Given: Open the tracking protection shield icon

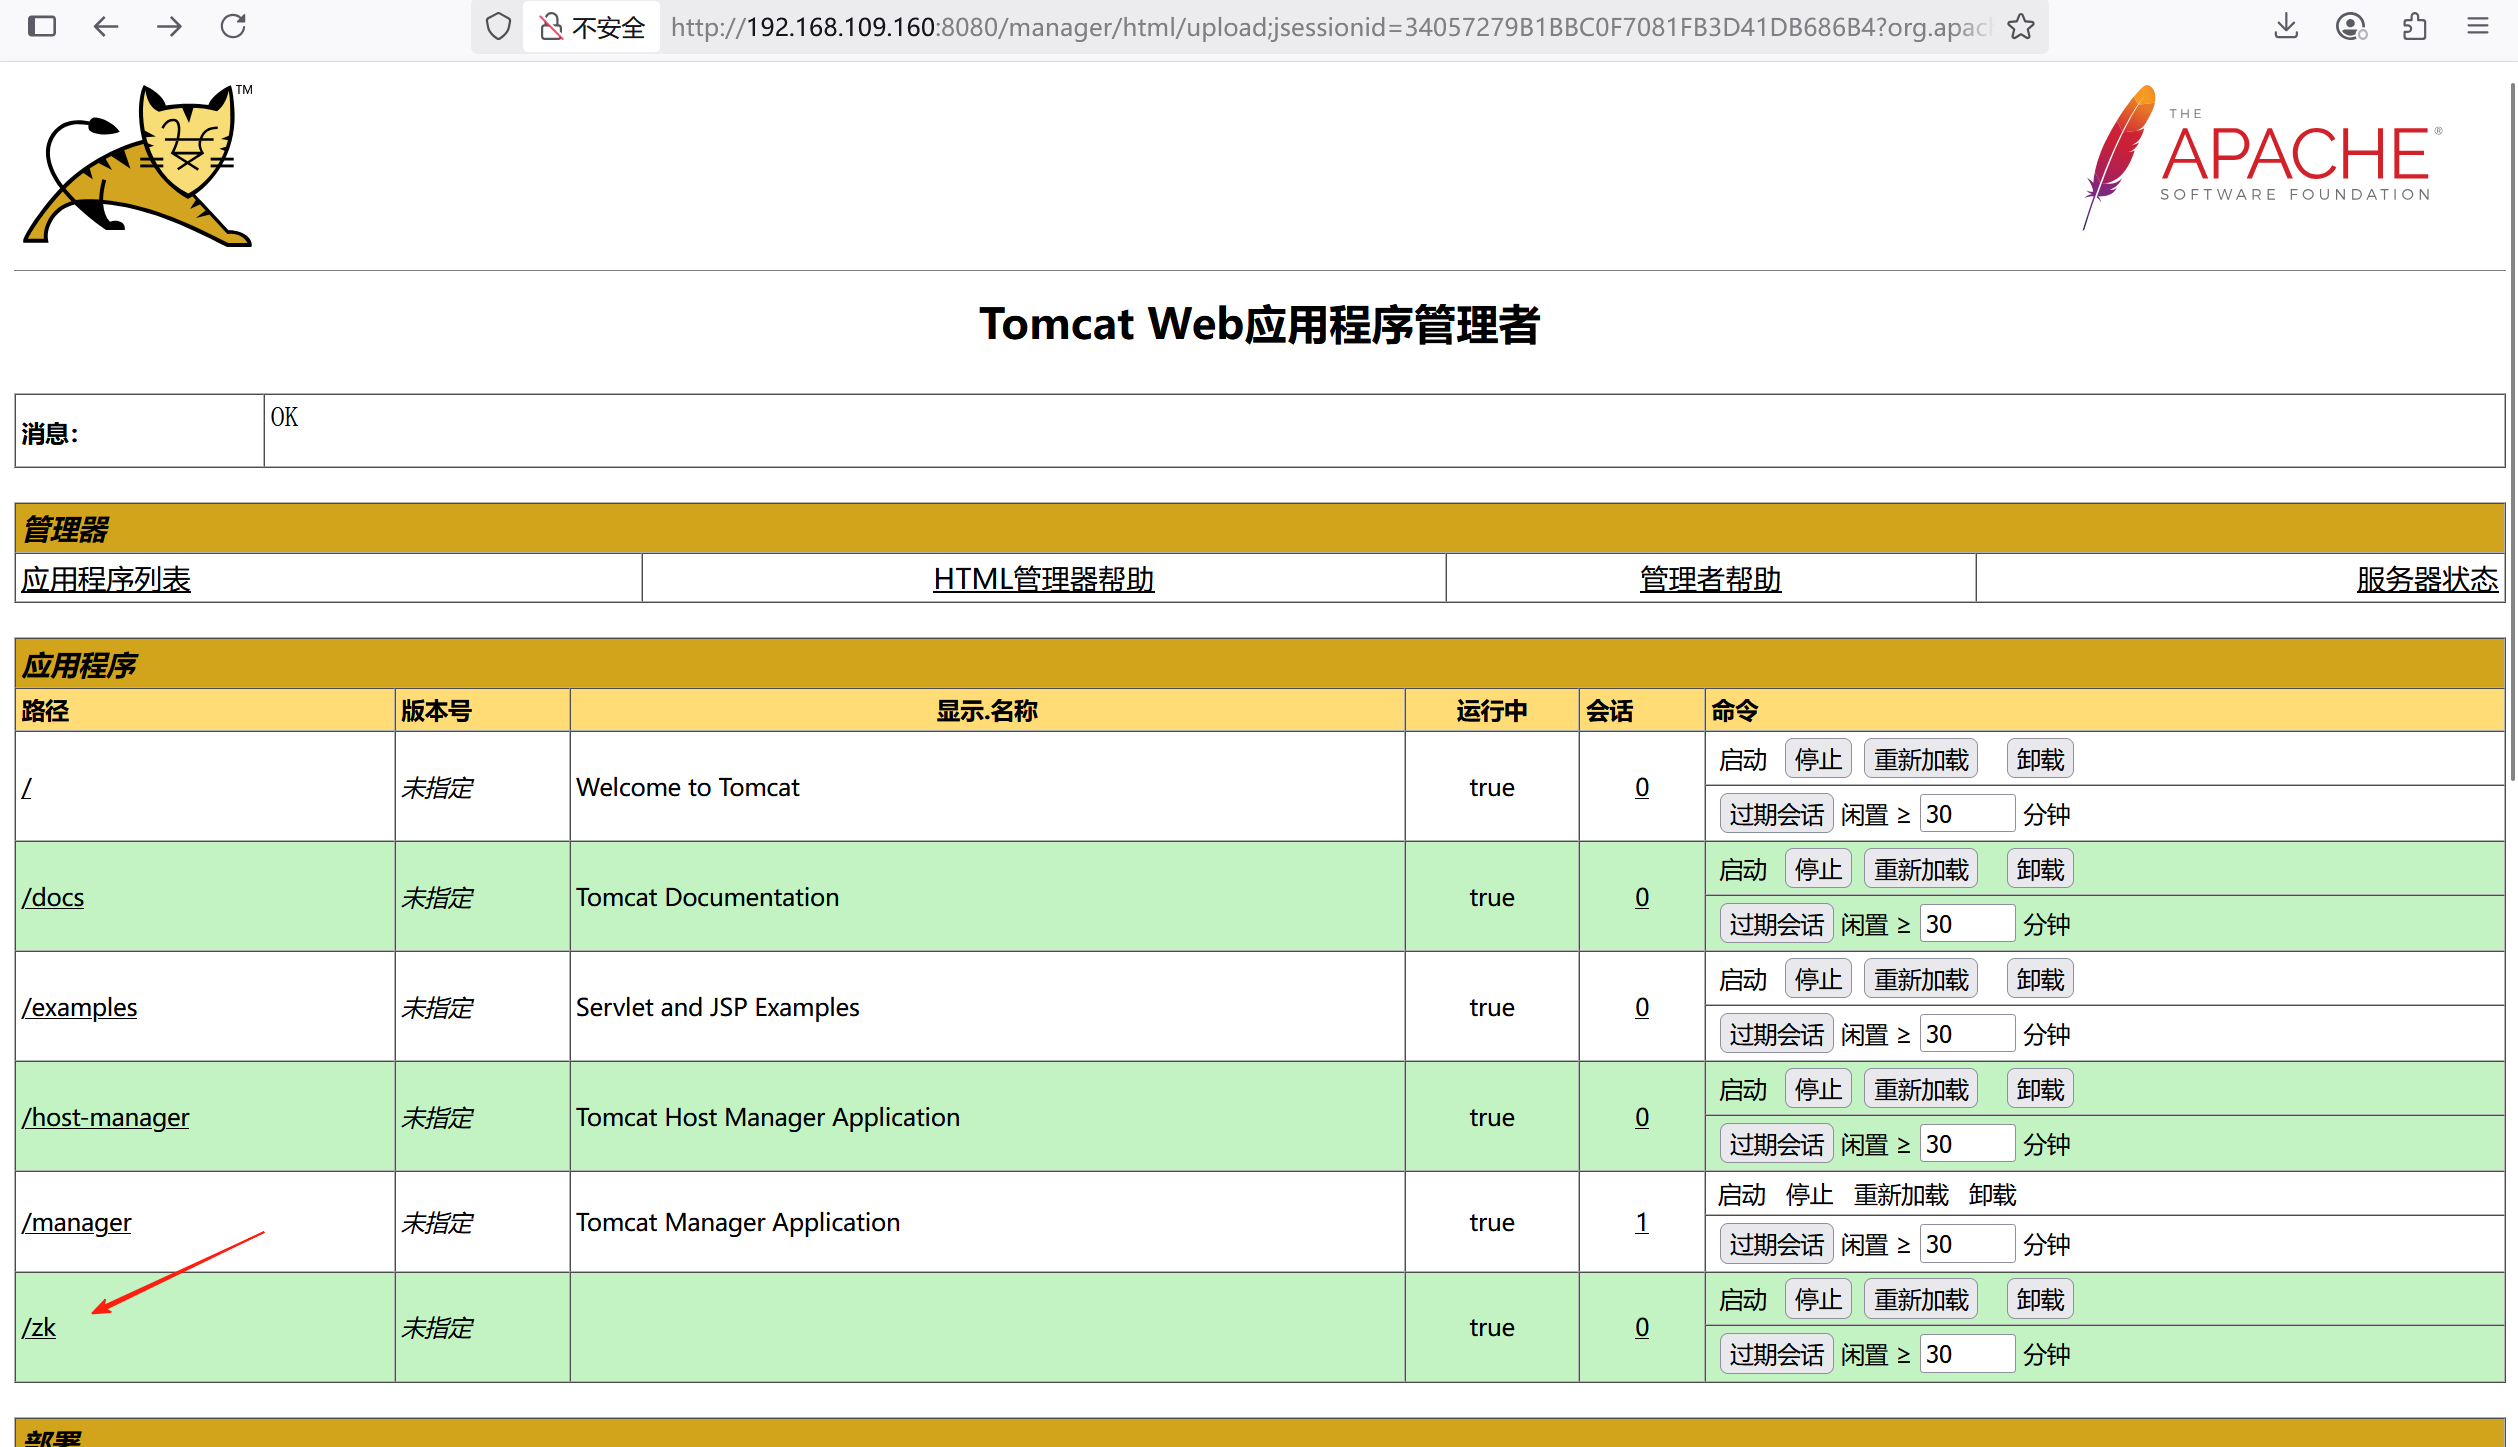Looking at the screenshot, I should (498, 27).
